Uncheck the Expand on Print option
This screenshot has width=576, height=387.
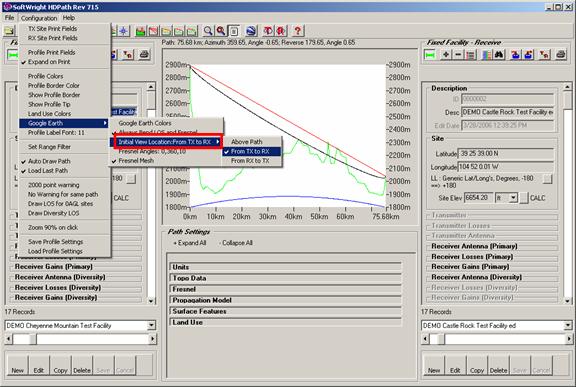[x=49, y=62]
